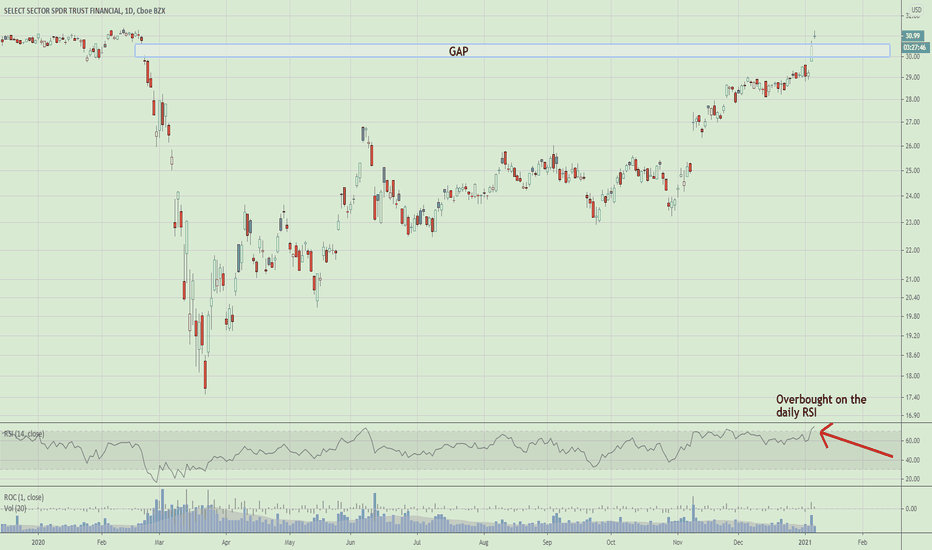
Task: Click the 29.00 price axis label
Action: pos(912,77)
